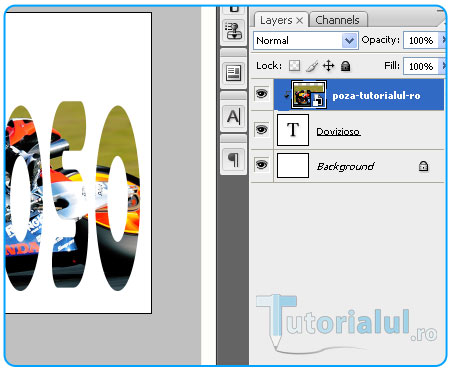This screenshot has height=370, width=450.
Task: Switch to the Channels tab
Action: coord(338,20)
